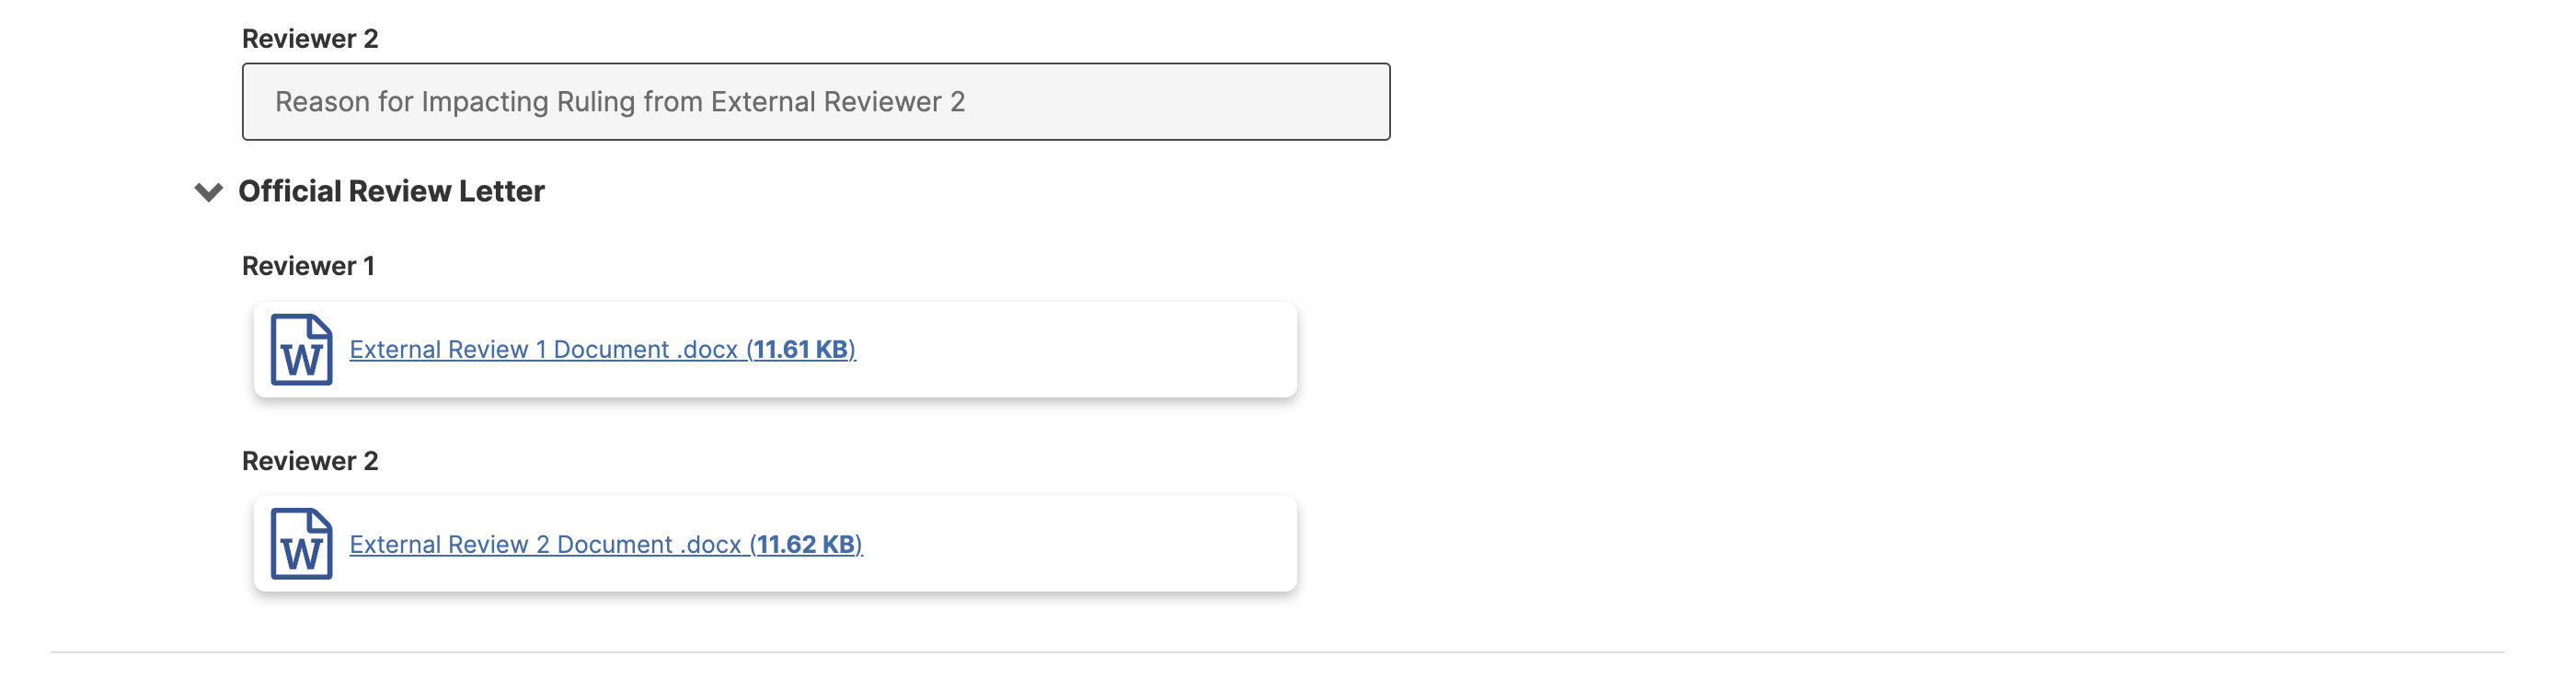
Task: Click the Official Review Letter section heading
Action: click(x=391, y=191)
